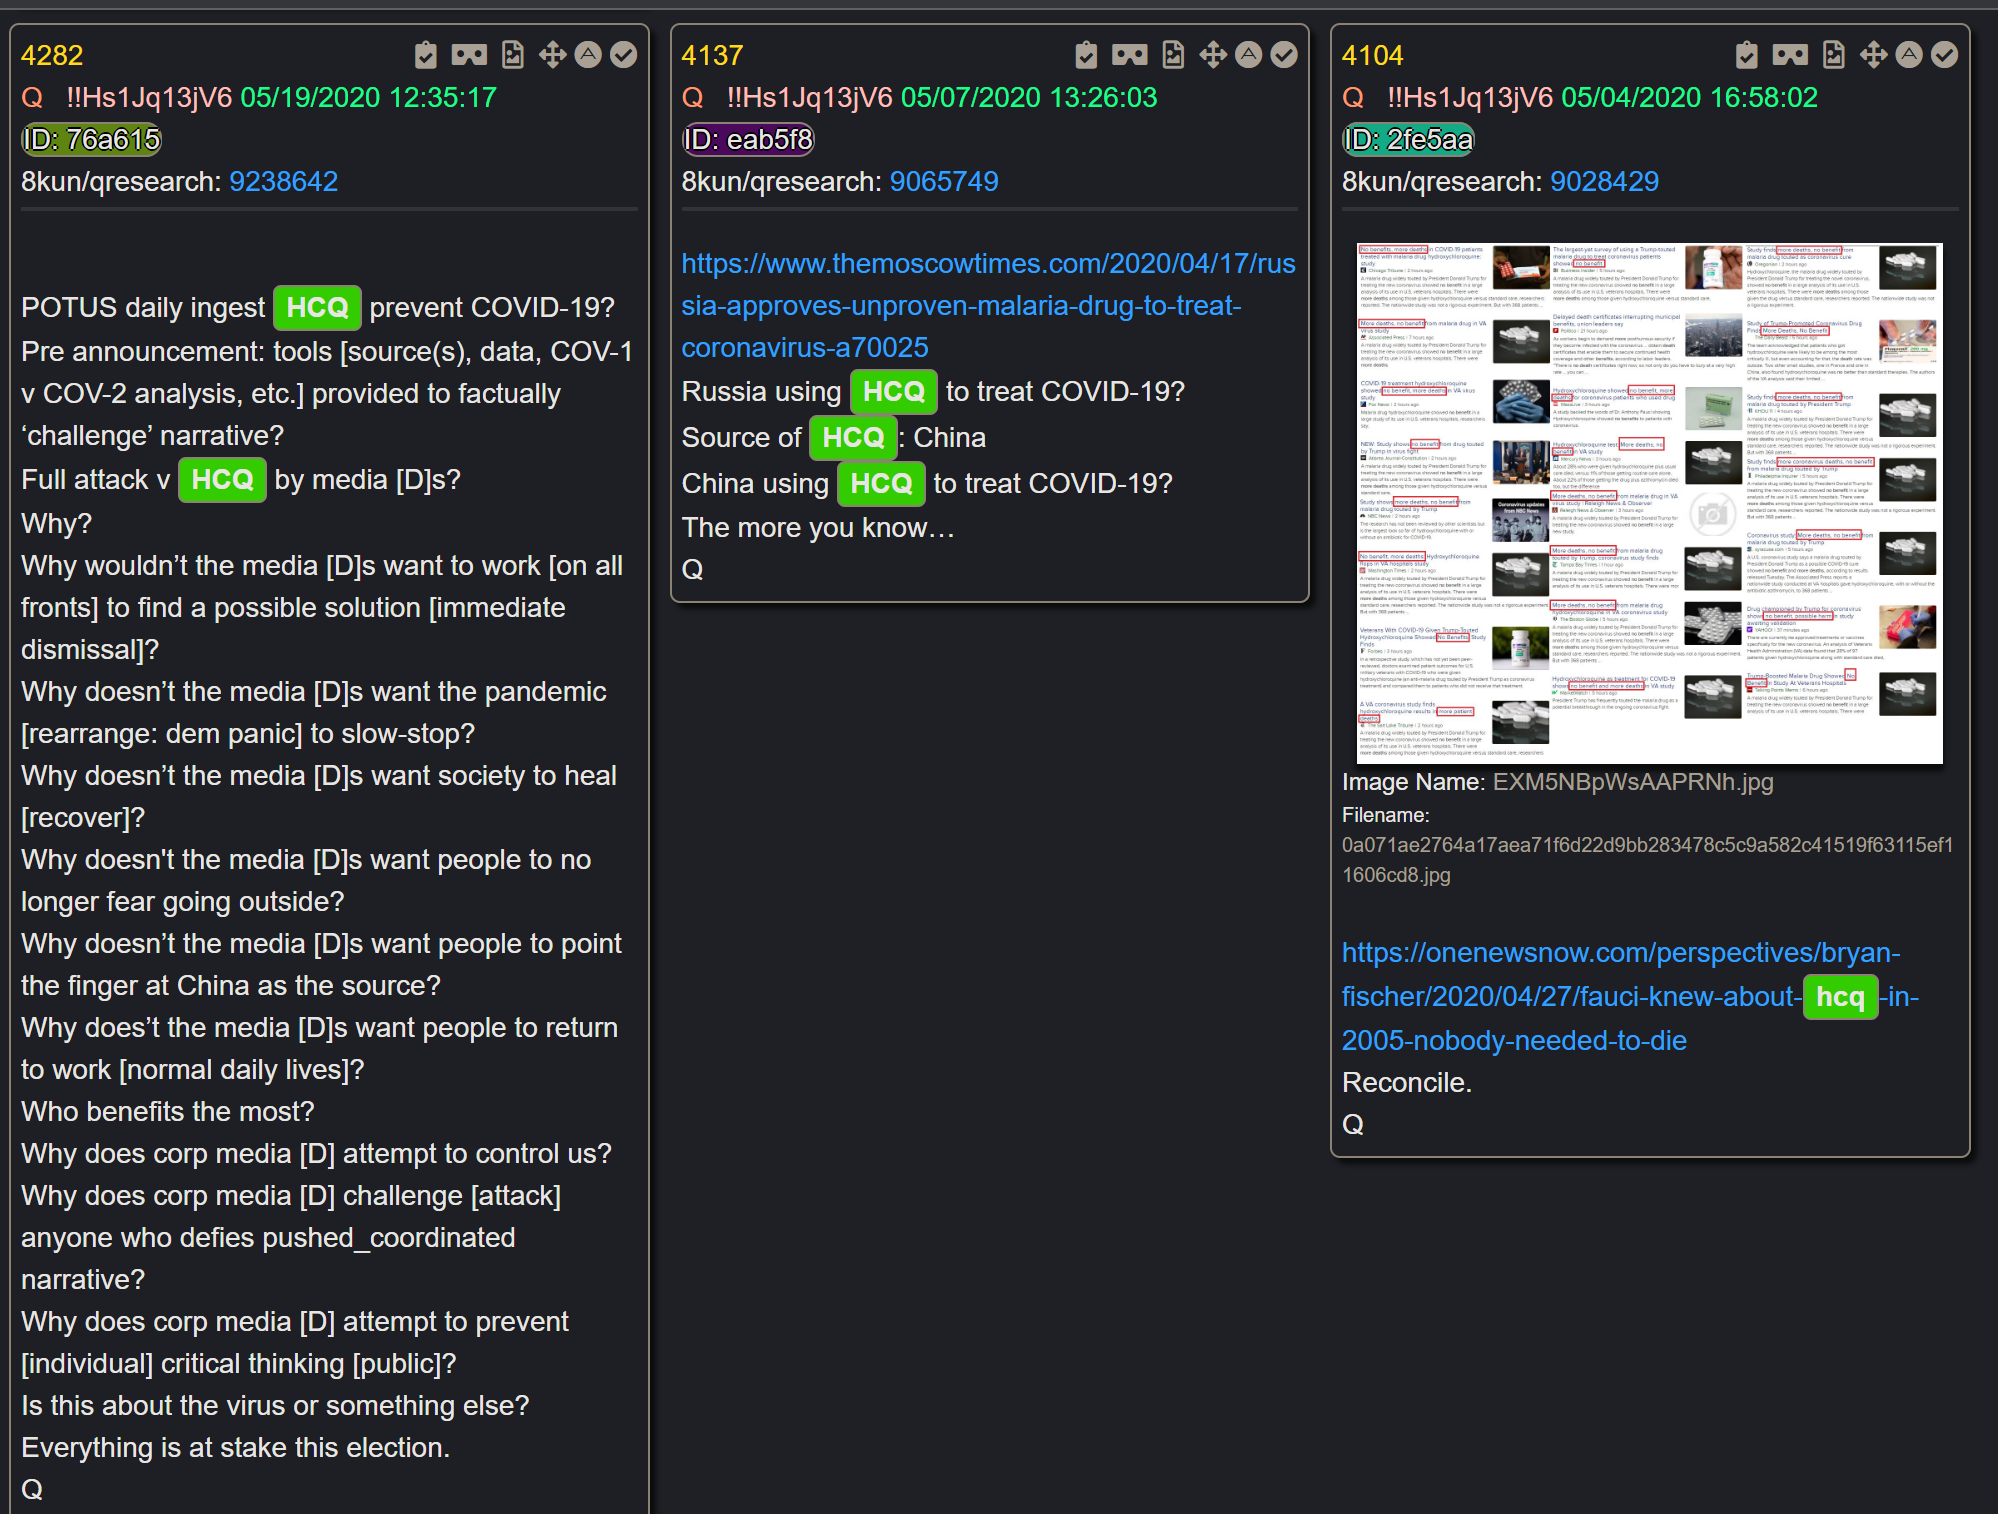Click the tripcode !!Hs1Jq13jV6 in post 4137

tap(809, 98)
